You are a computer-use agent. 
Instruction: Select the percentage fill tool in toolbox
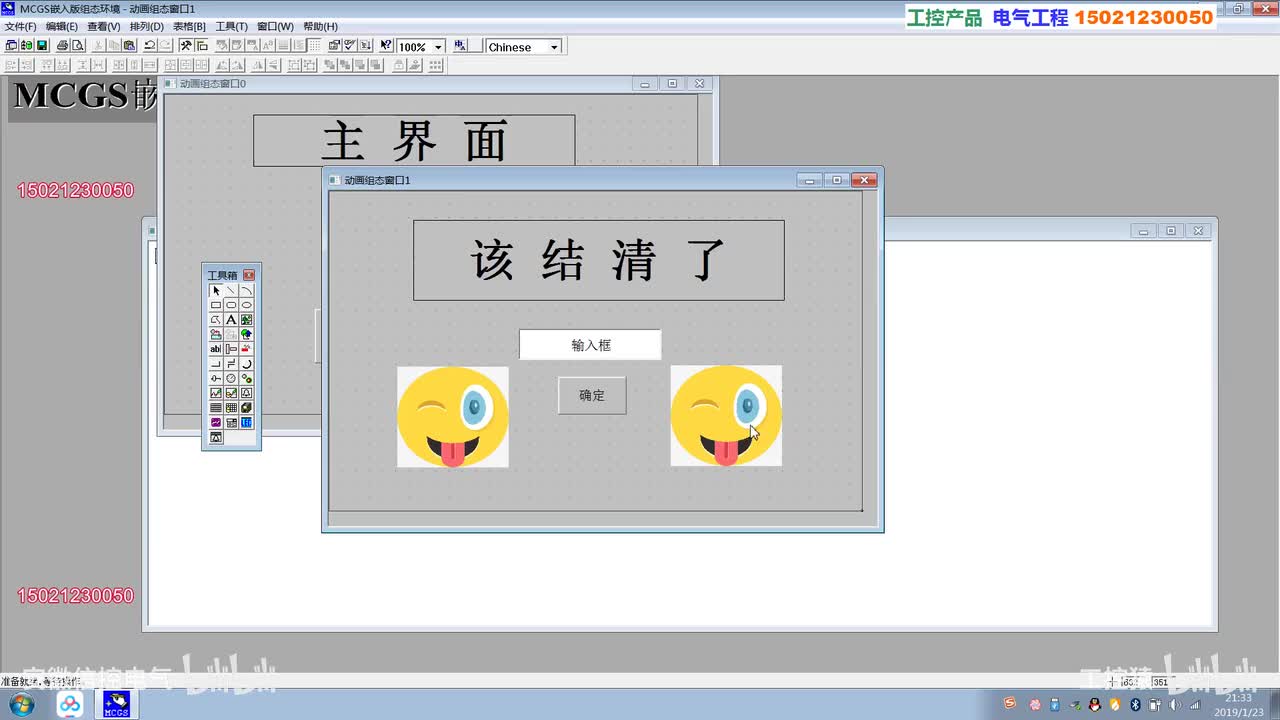tap(246, 349)
